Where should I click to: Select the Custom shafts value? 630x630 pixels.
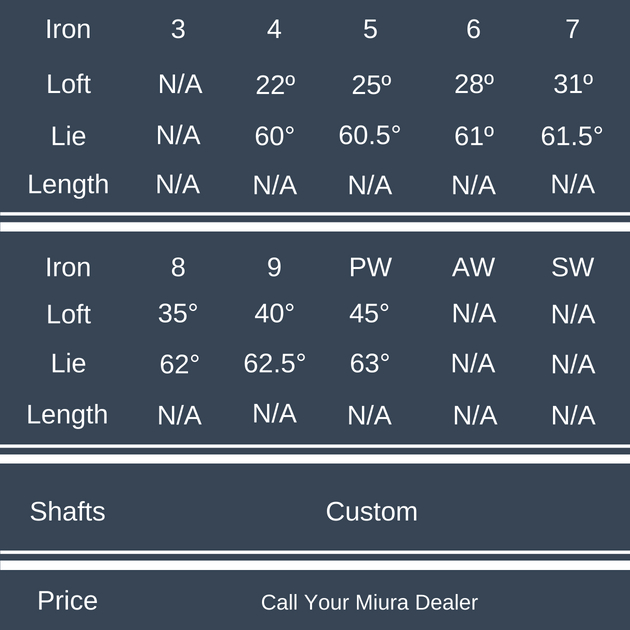click(x=371, y=511)
